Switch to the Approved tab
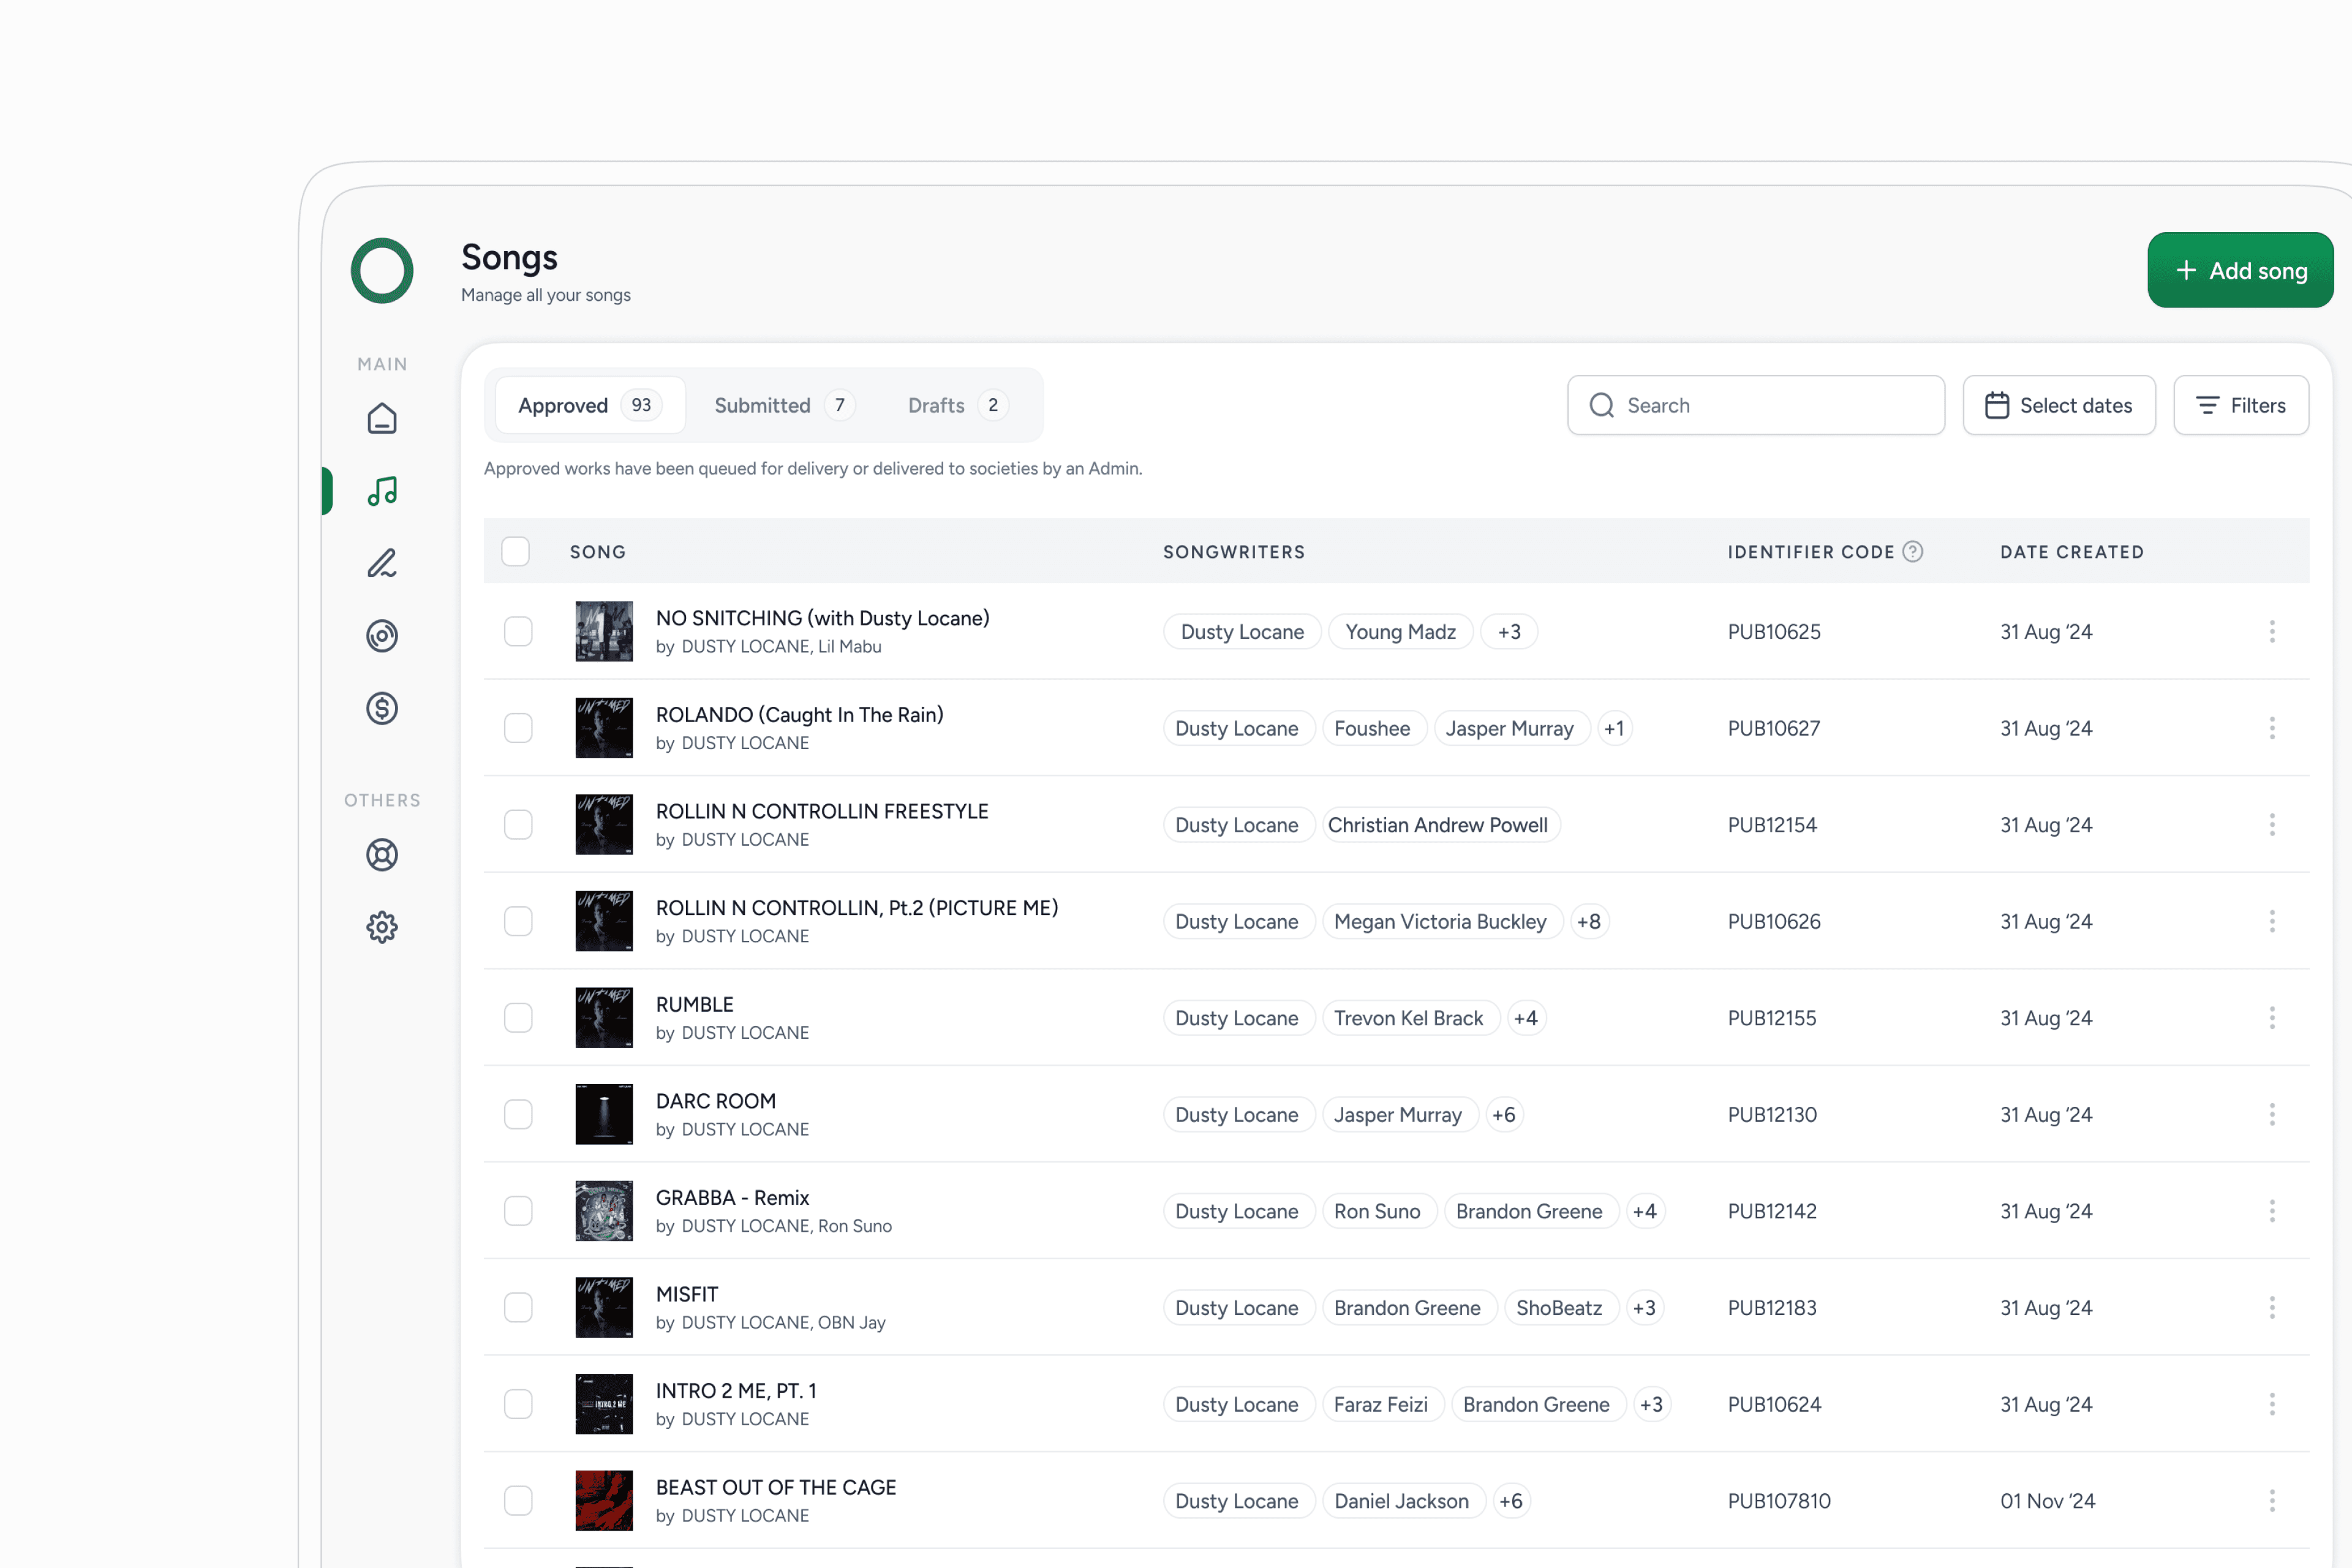The height and width of the screenshot is (1568, 2352). tap(590, 405)
